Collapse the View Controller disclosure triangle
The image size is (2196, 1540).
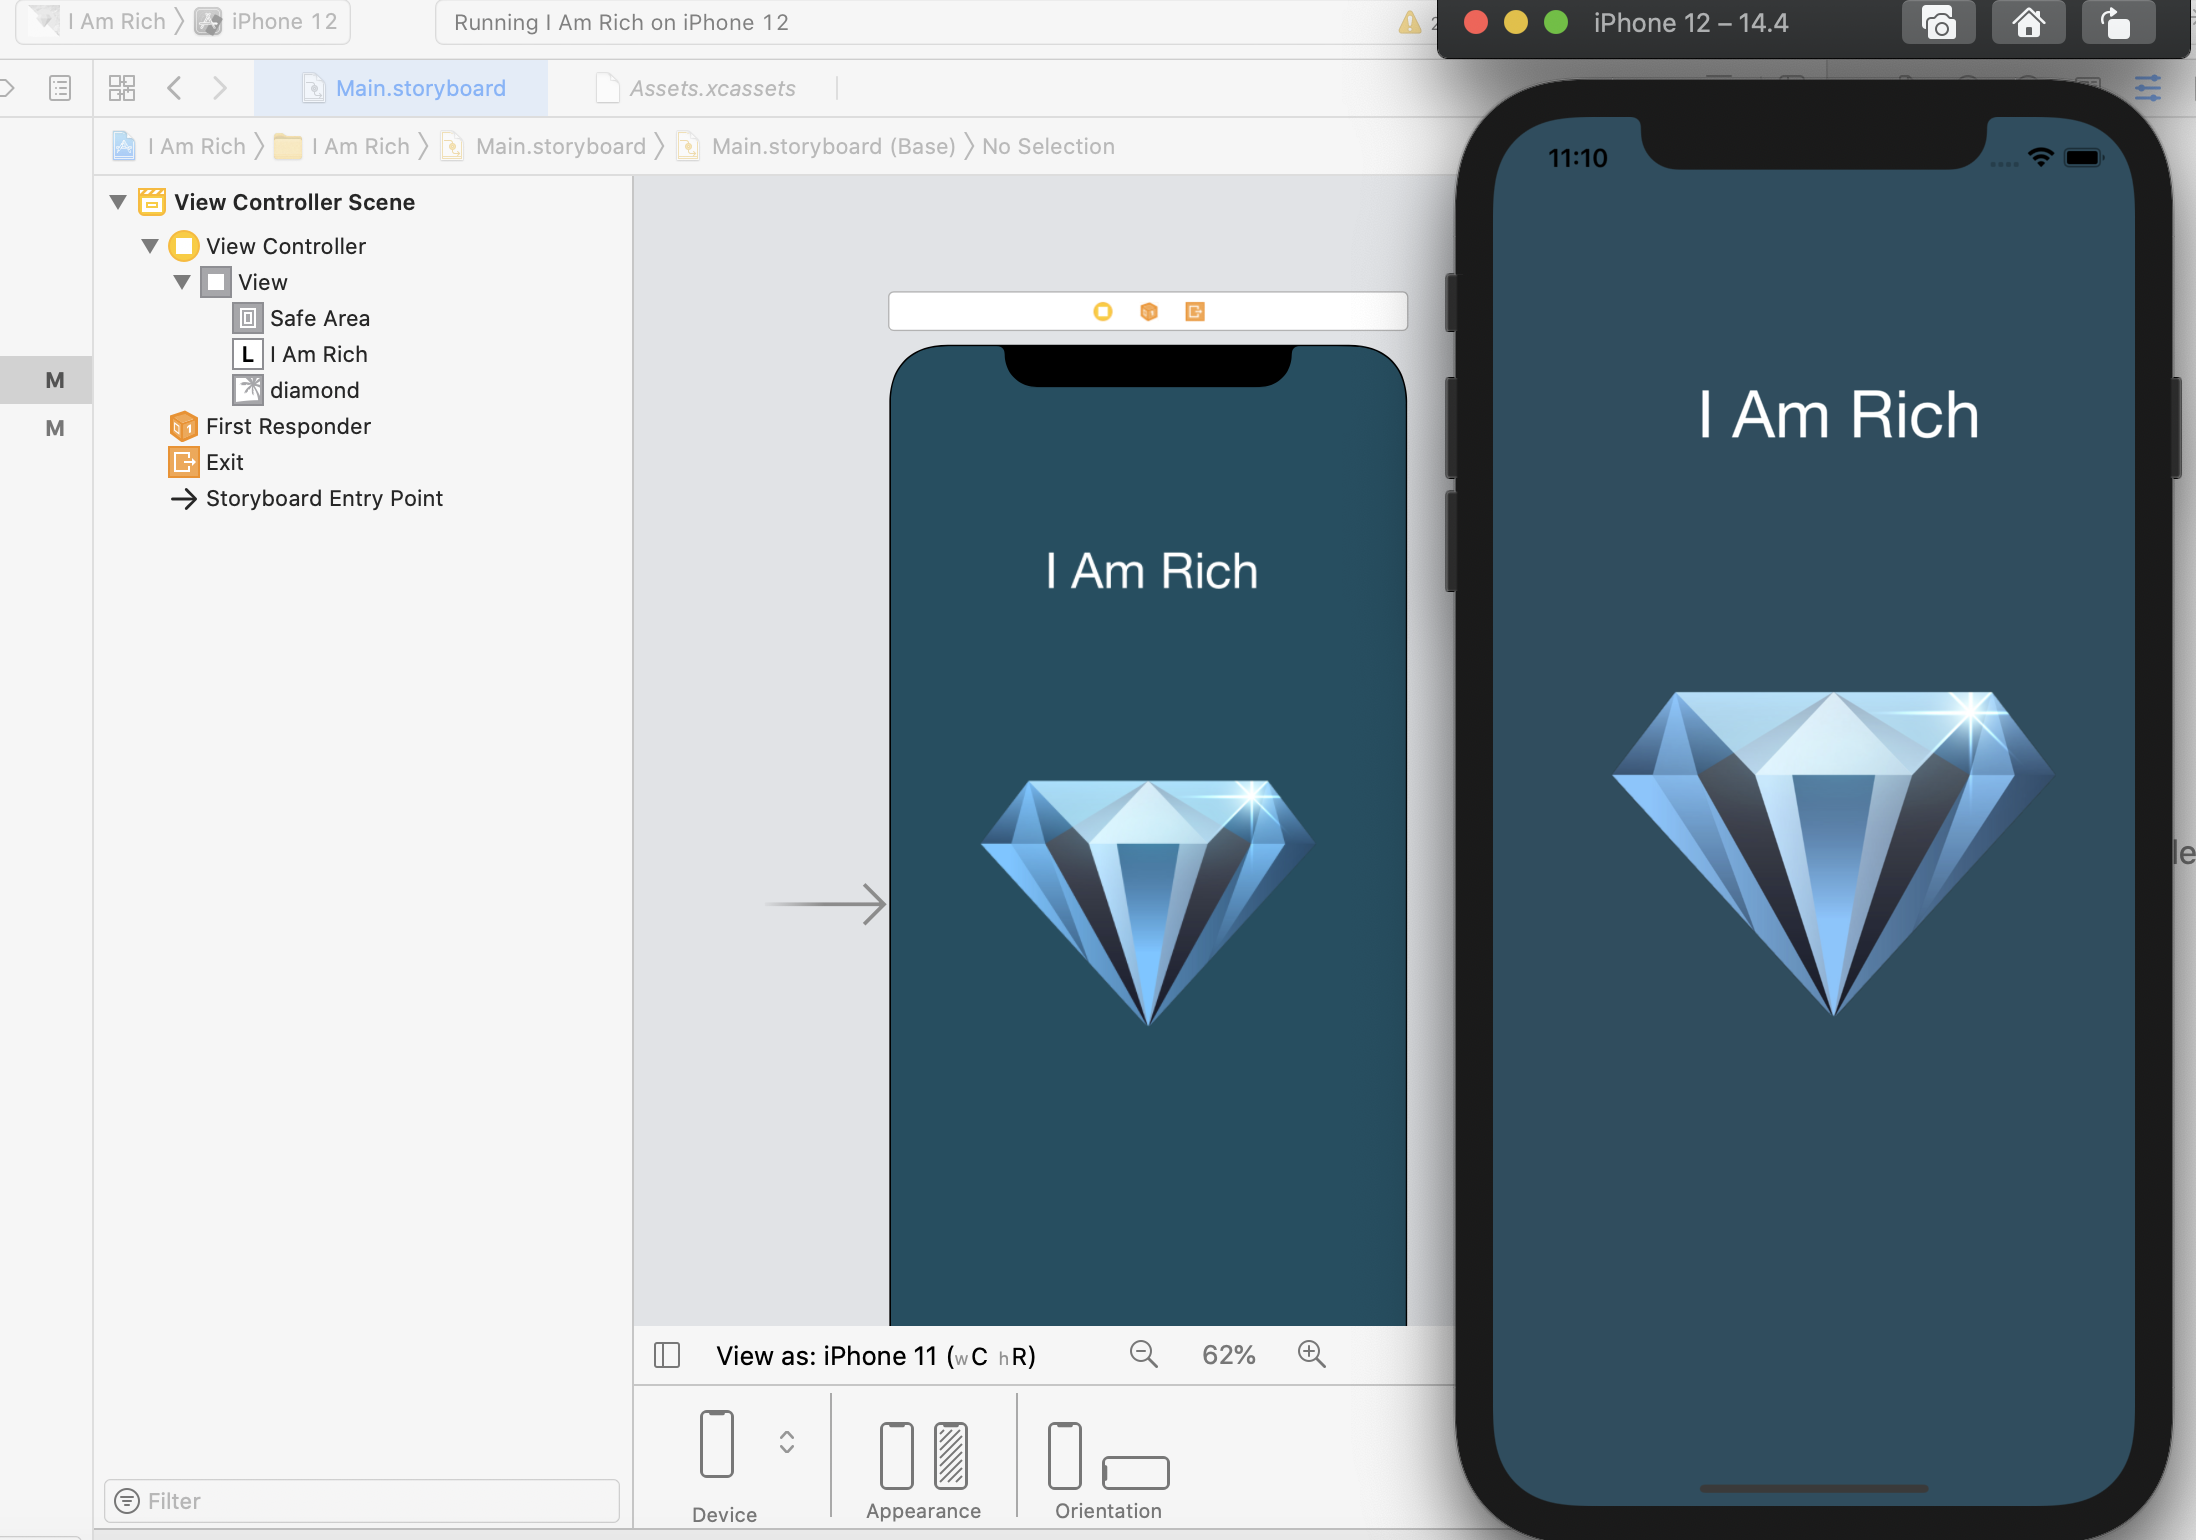[150, 246]
